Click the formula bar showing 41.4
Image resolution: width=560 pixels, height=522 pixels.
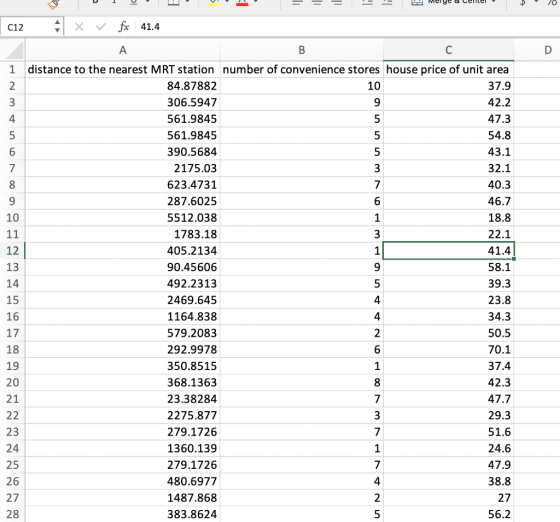(347, 27)
